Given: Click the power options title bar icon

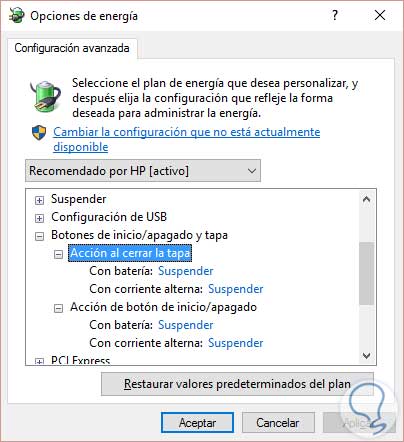Looking at the screenshot, I should point(16,15).
